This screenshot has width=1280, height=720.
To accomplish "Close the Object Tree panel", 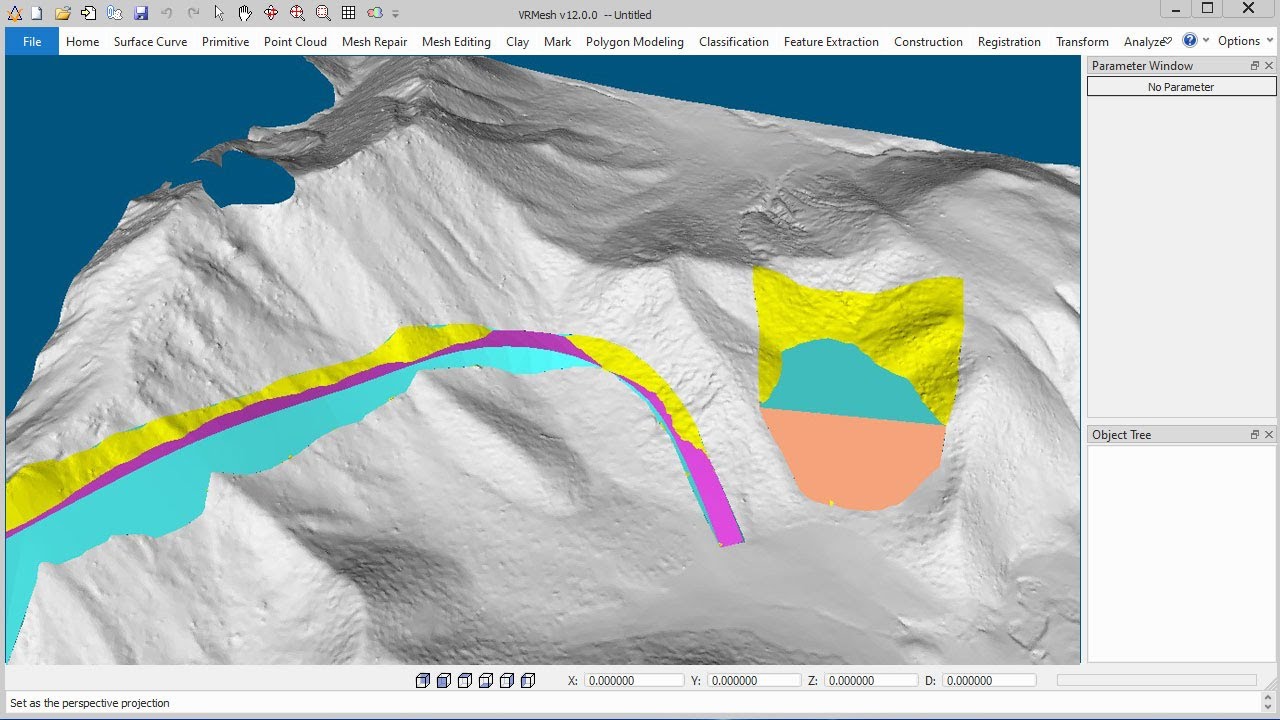I will tap(1269, 435).
